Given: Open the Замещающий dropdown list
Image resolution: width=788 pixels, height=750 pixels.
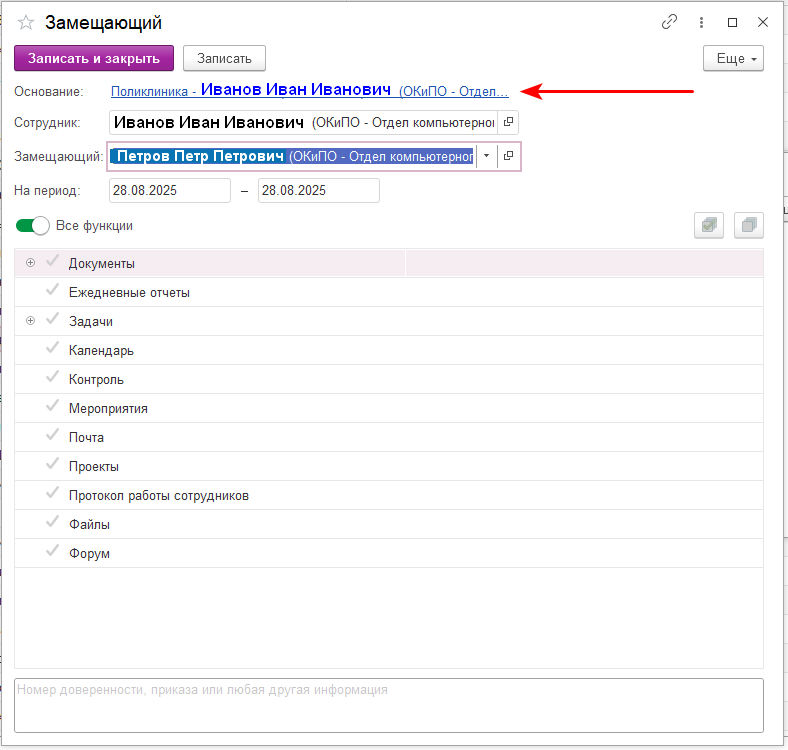Looking at the screenshot, I should 486,156.
